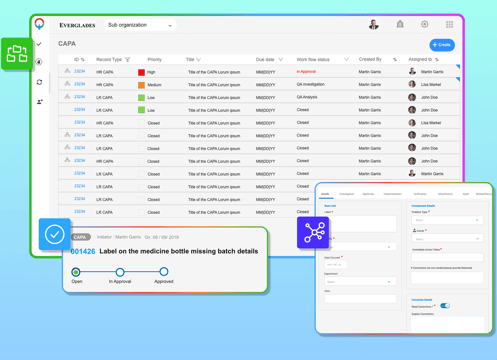Open the checkmark item in left sidebar
The image size is (497, 360).
click(39, 44)
